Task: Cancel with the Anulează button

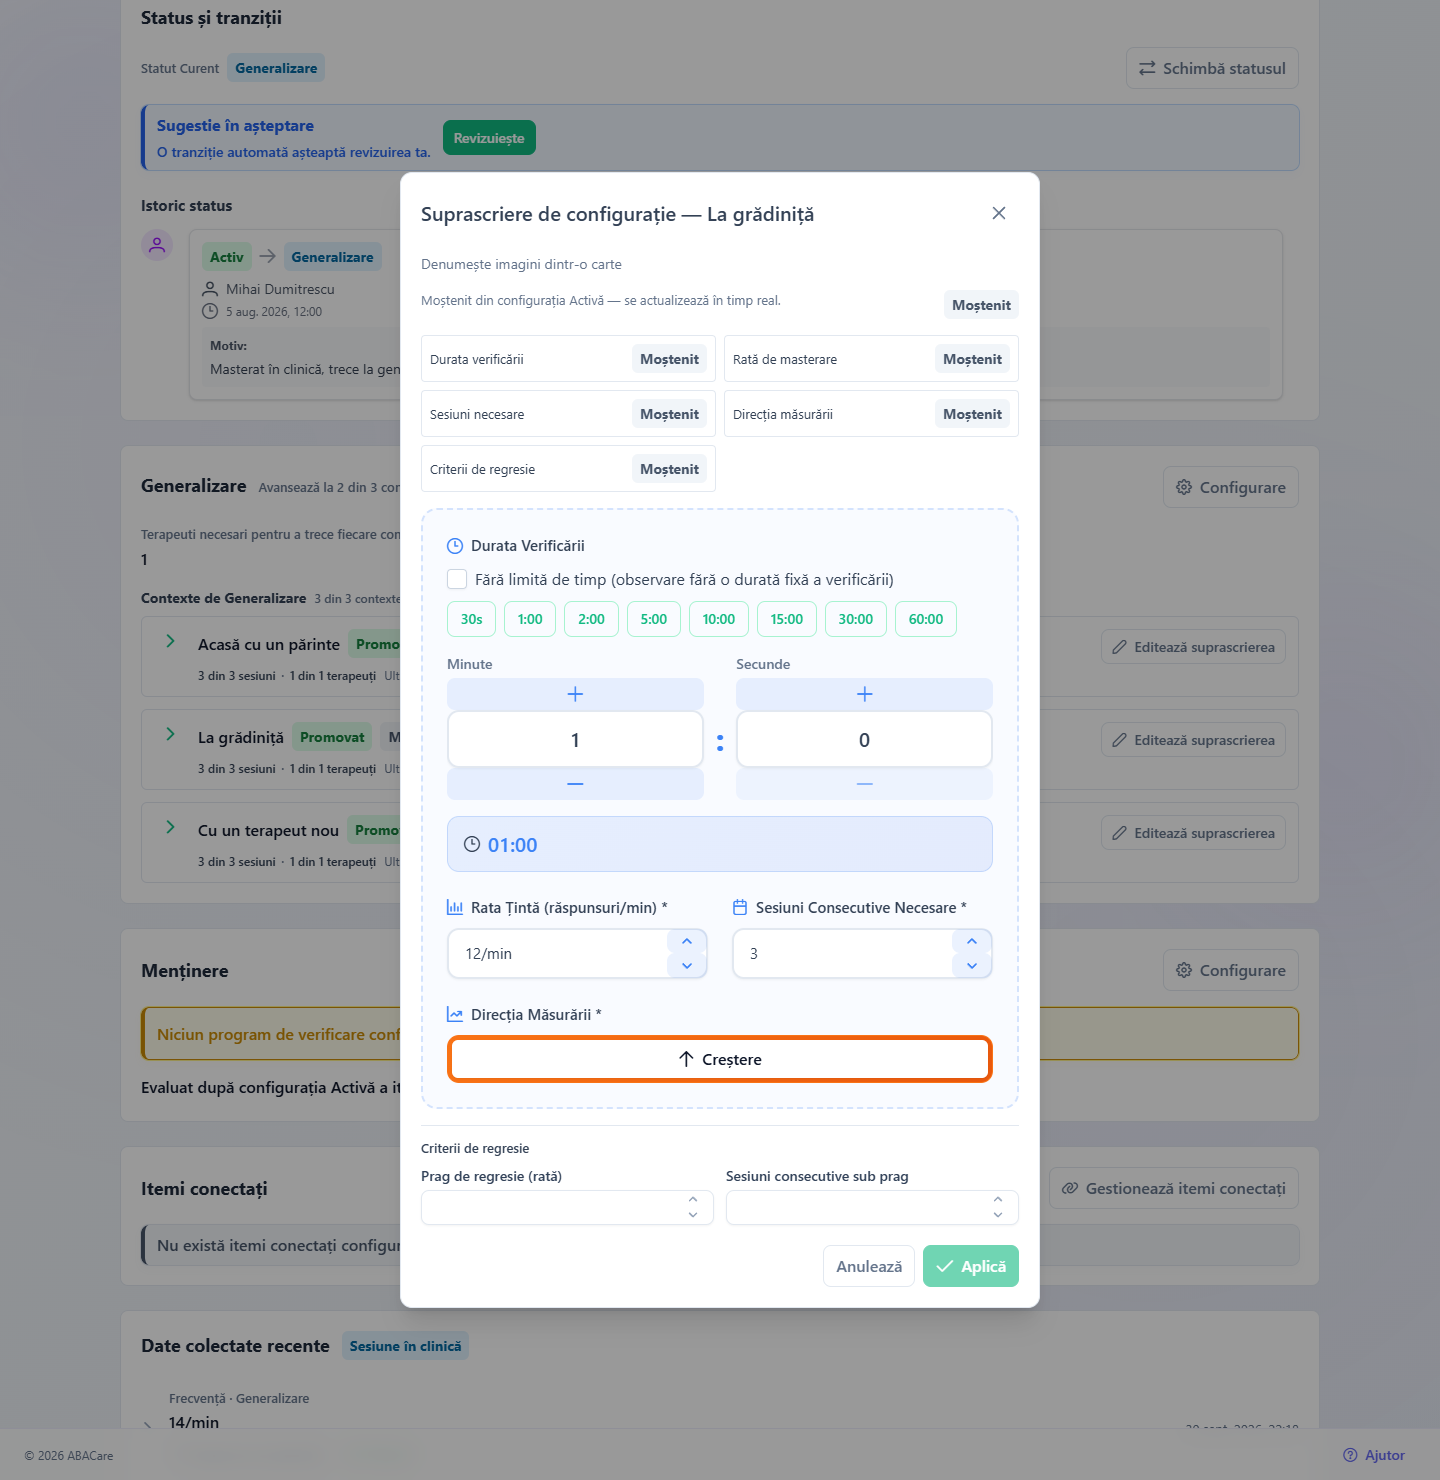Action: 869,1266
